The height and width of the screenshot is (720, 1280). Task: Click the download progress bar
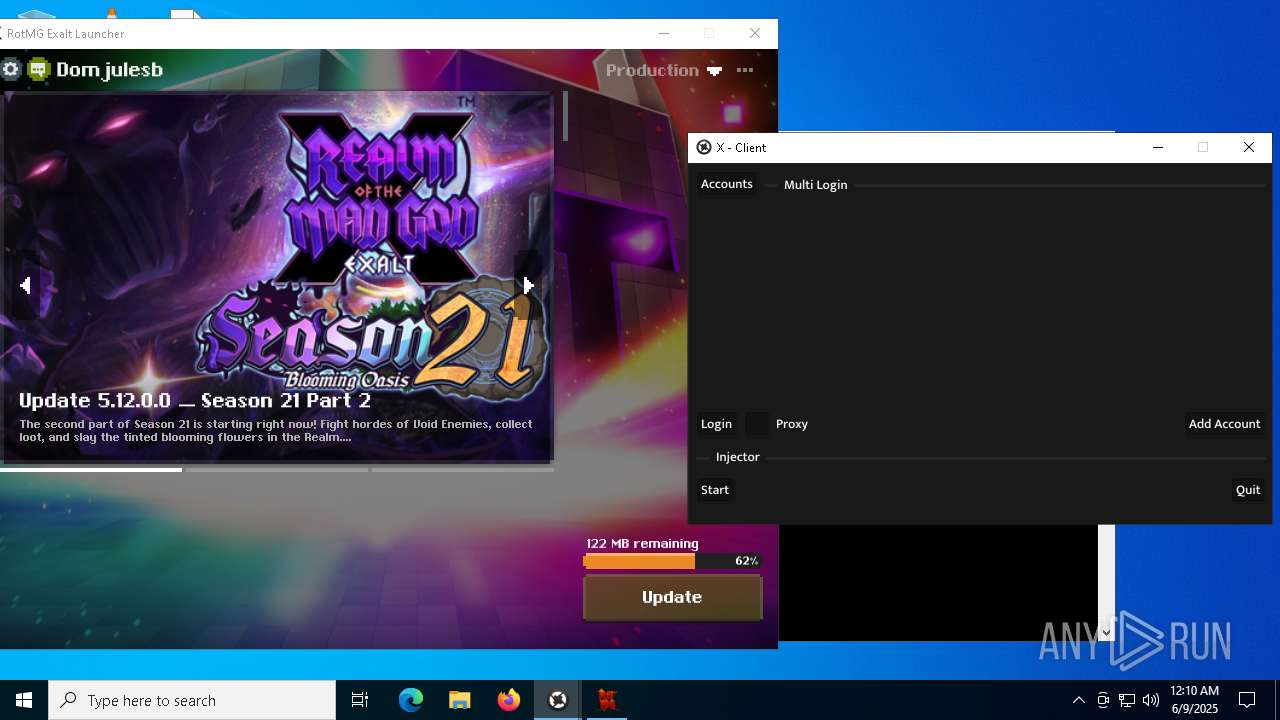672,561
